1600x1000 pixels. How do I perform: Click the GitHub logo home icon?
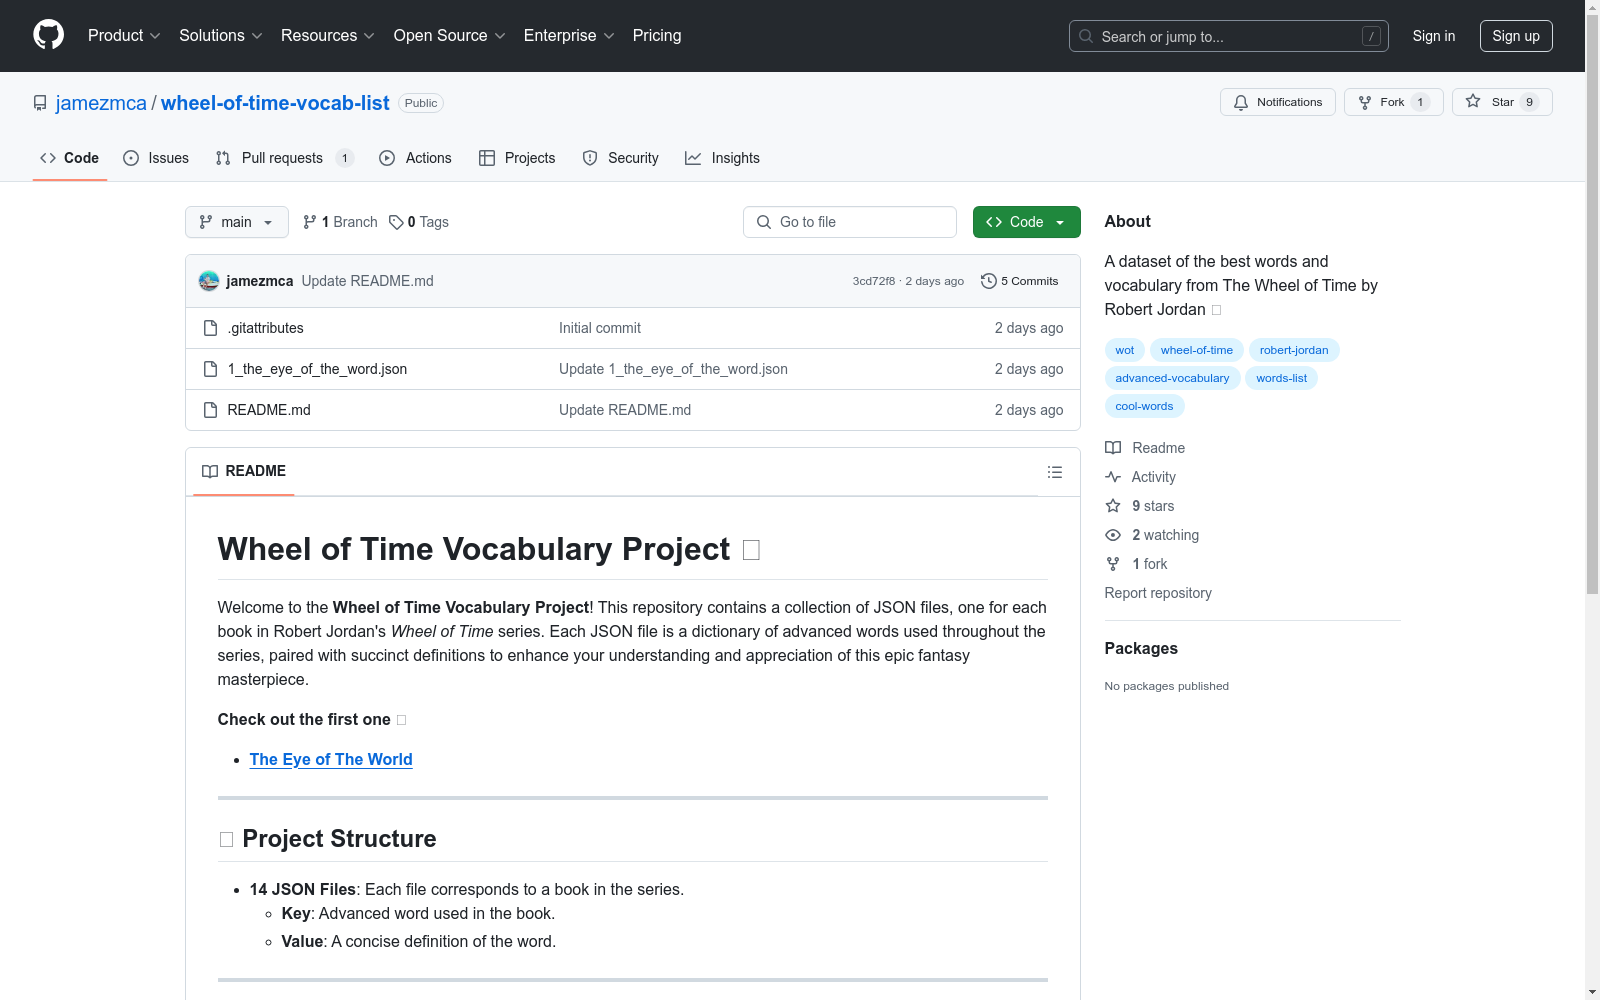click(48, 35)
